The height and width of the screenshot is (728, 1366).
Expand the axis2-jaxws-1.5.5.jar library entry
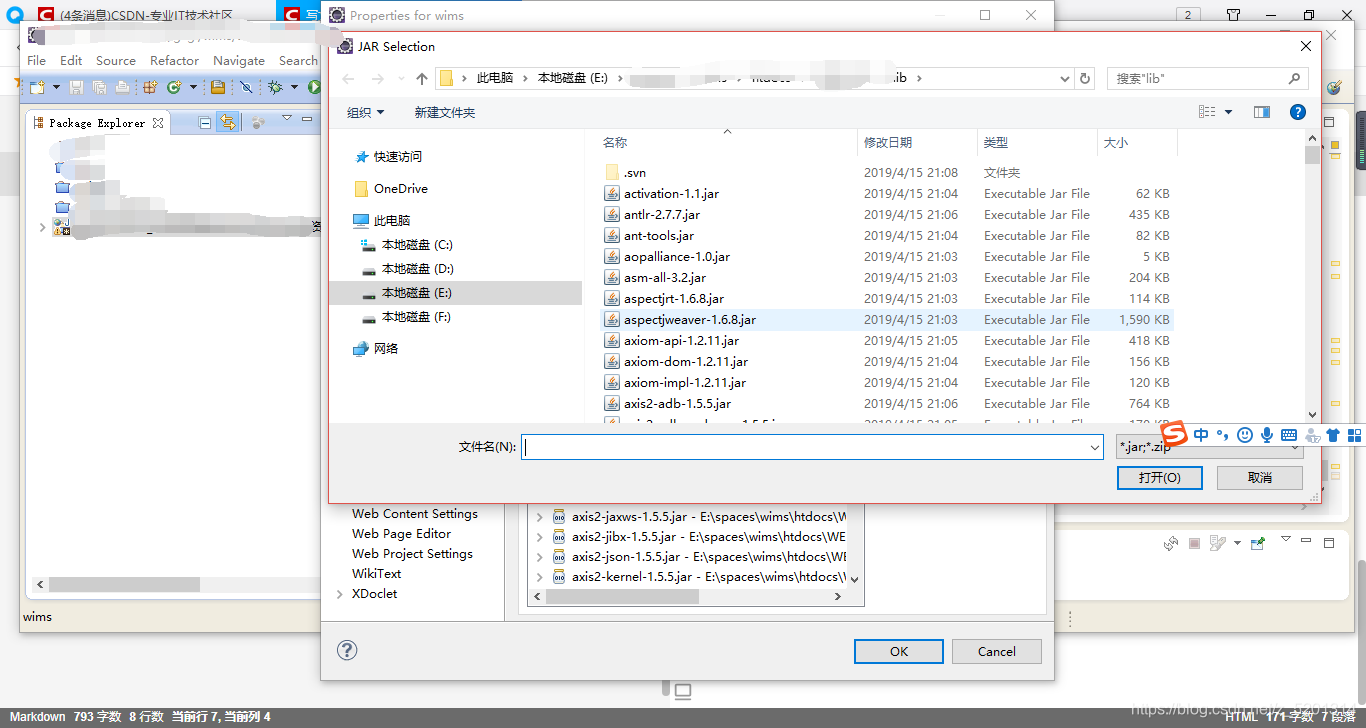click(x=540, y=517)
